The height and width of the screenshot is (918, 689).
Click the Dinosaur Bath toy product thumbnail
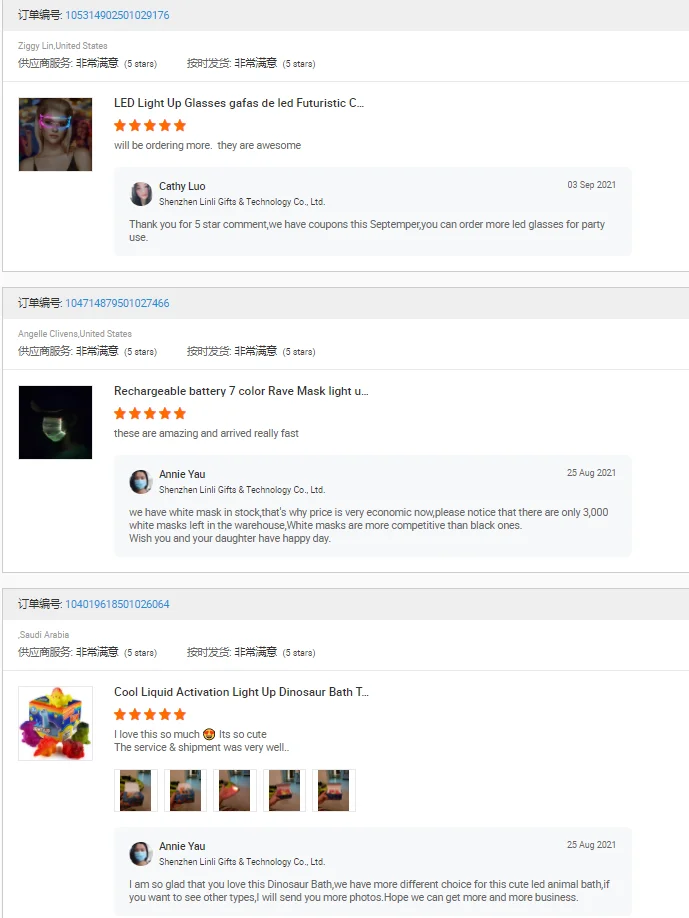tap(56, 724)
